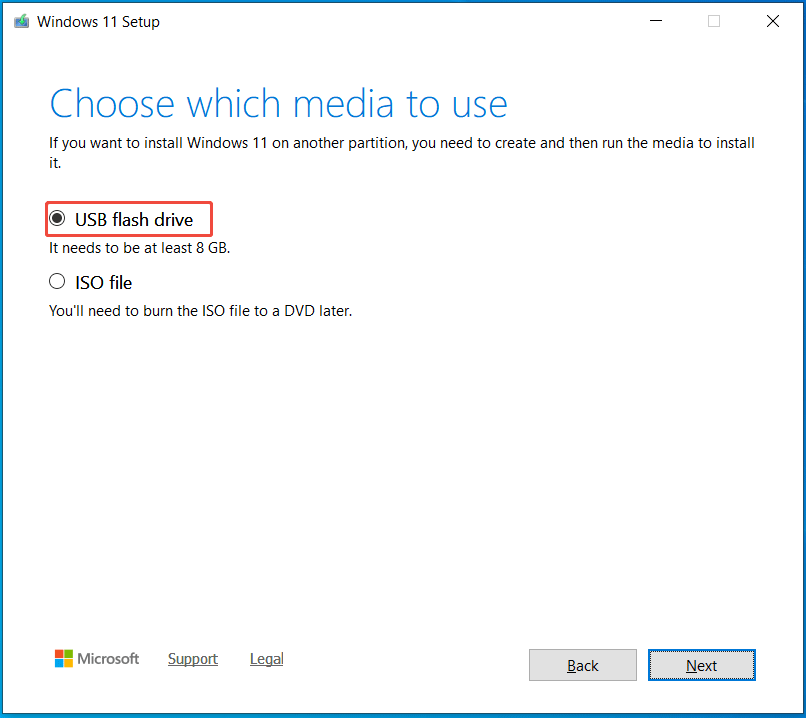Screen dimensions: 806x718
Task: Click the ISO file label text
Action: click(x=102, y=282)
